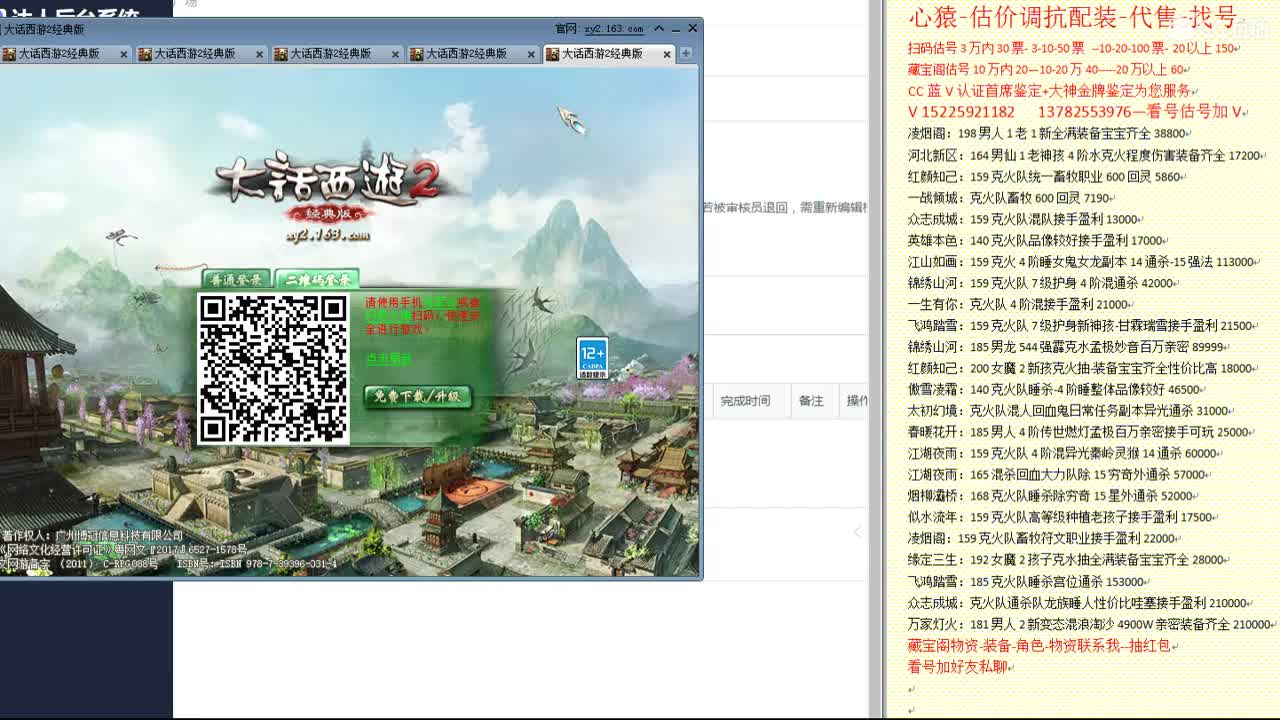Click the green 点击刷新 refresh link
Screen dimensions: 1280x720
388,358
